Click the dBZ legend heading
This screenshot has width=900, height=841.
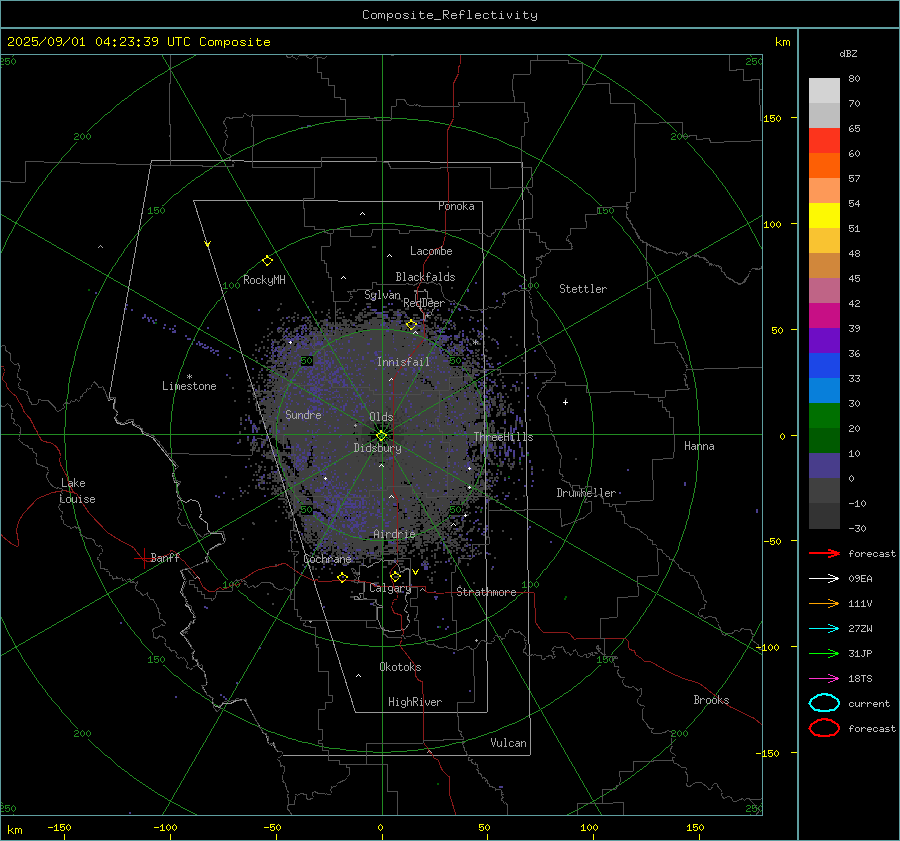(848, 54)
